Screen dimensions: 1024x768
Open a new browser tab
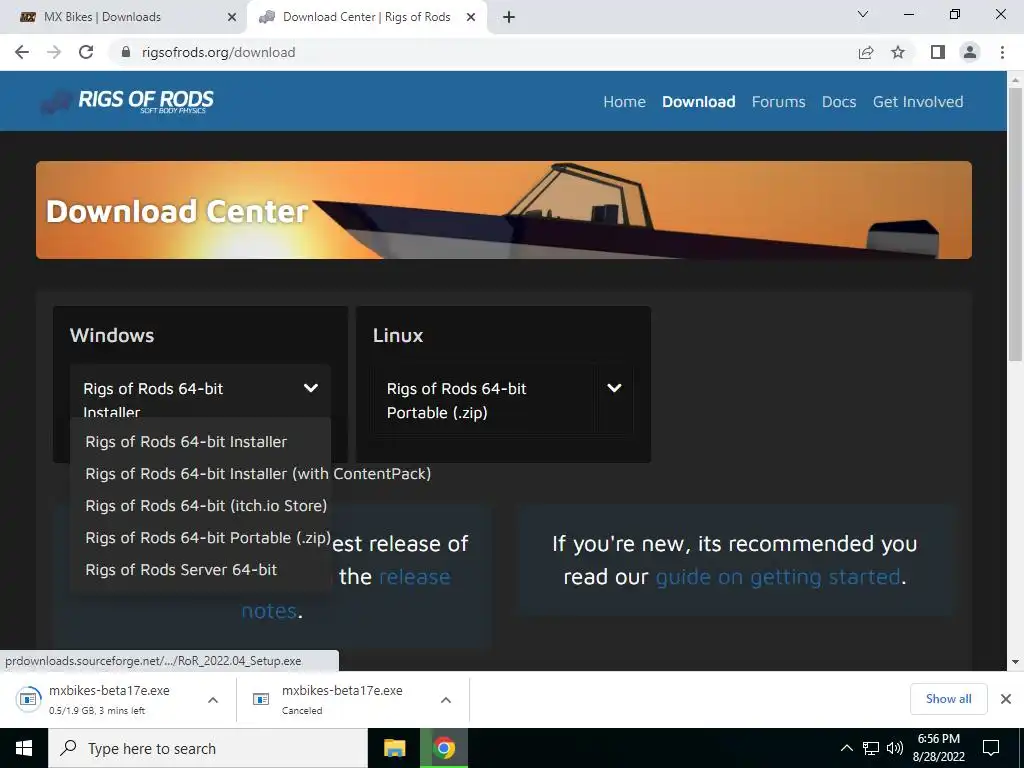(509, 17)
